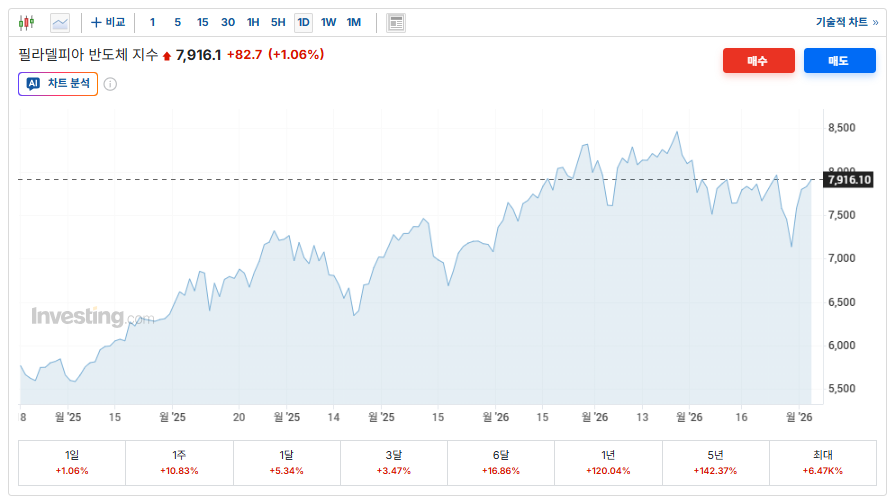Click the AI 차트 분석 button
892x504 pixels.
[58, 84]
